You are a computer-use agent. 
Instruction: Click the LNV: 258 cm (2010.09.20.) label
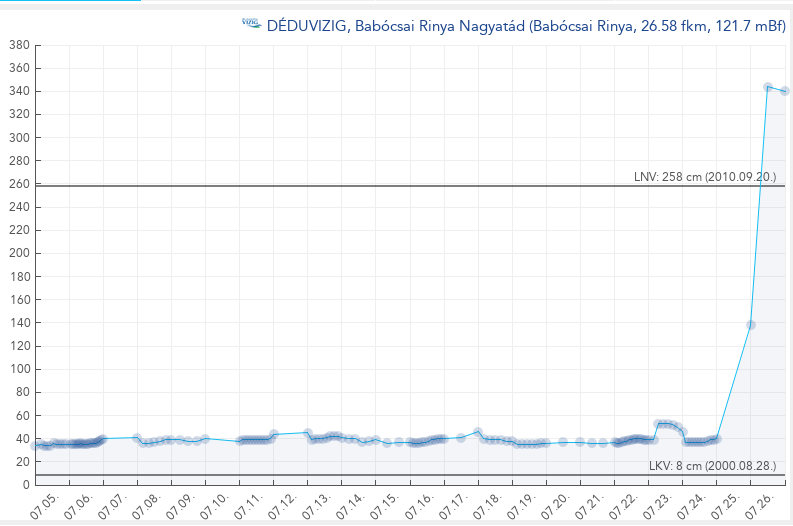click(x=706, y=176)
